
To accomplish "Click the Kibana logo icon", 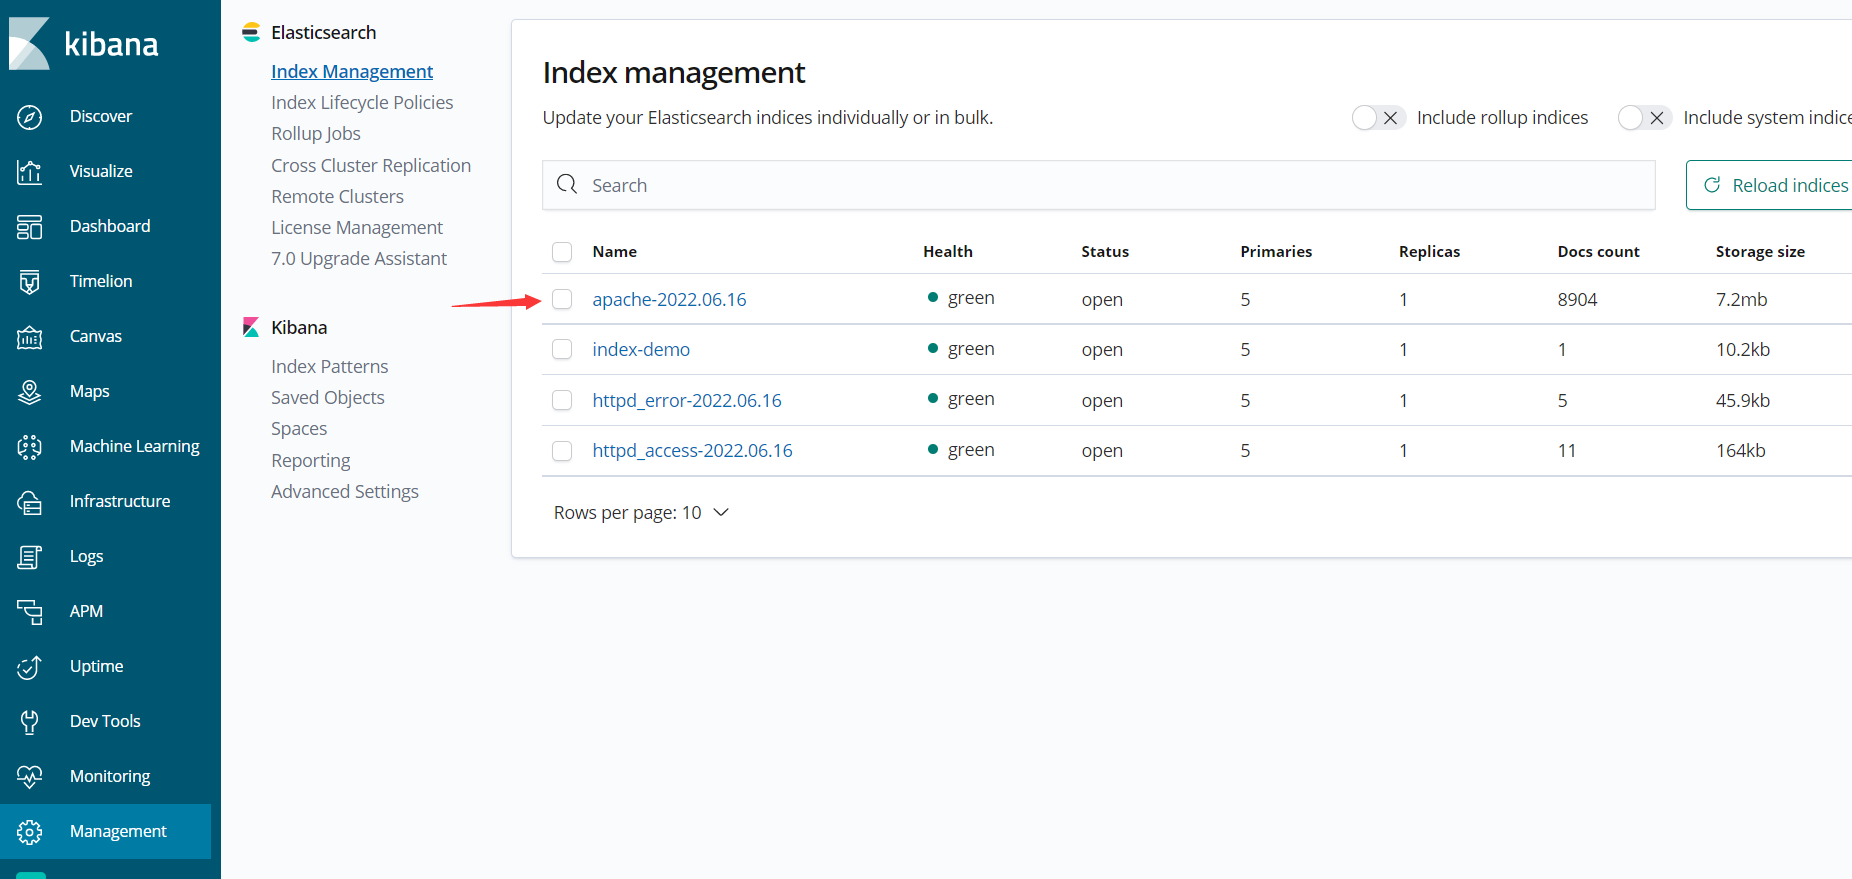I will pos(30,44).
